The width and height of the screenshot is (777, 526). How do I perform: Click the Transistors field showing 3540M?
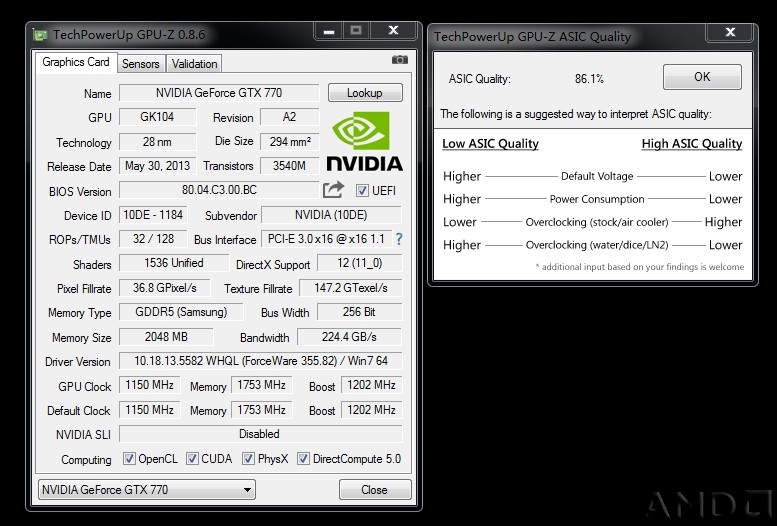point(290,166)
